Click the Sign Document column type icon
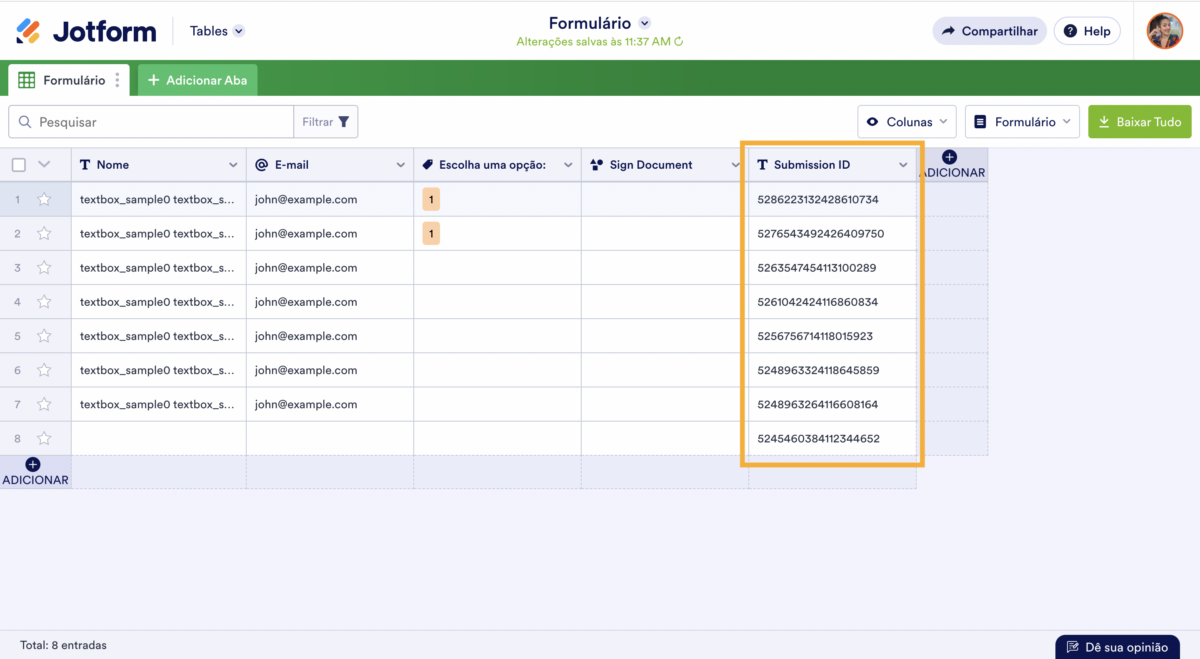Screen dimensions: 1200x659 click(x=596, y=165)
